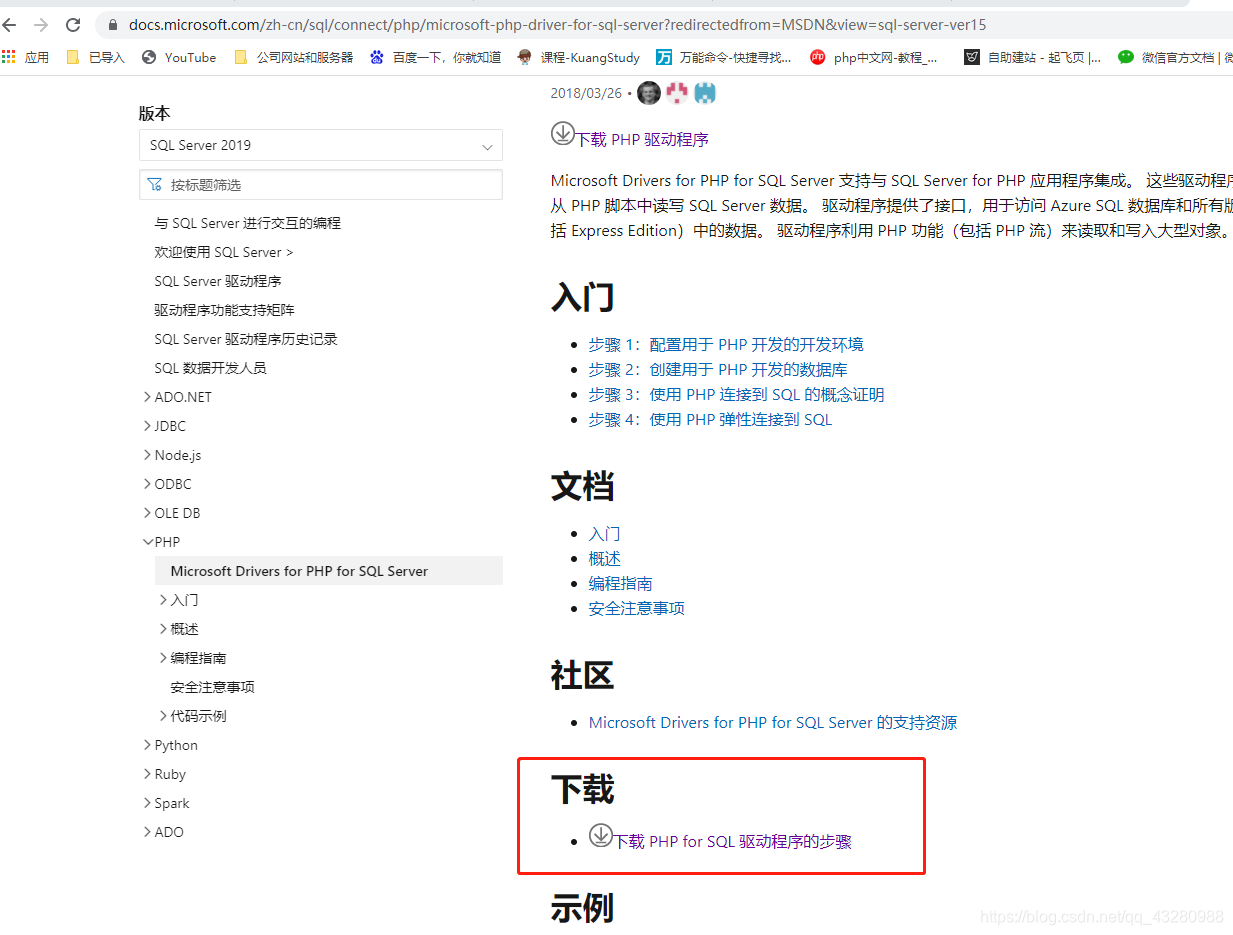Open the 万能命令 bookmark
1233x935 pixels.
tap(724, 57)
